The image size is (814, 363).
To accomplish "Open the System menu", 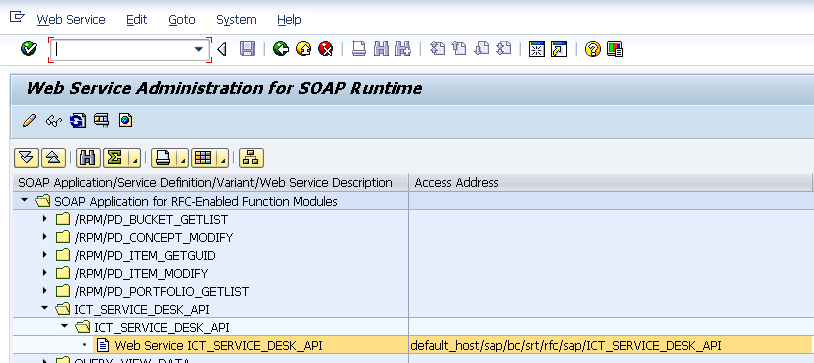I will pyautogui.click(x=236, y=20).
